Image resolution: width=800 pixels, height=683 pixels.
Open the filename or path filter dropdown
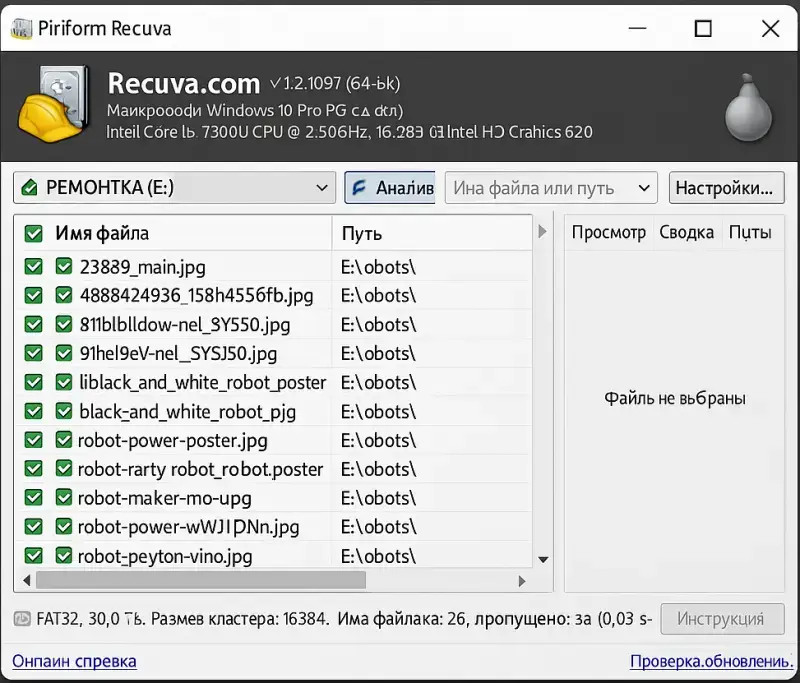[x=642, y=187]
